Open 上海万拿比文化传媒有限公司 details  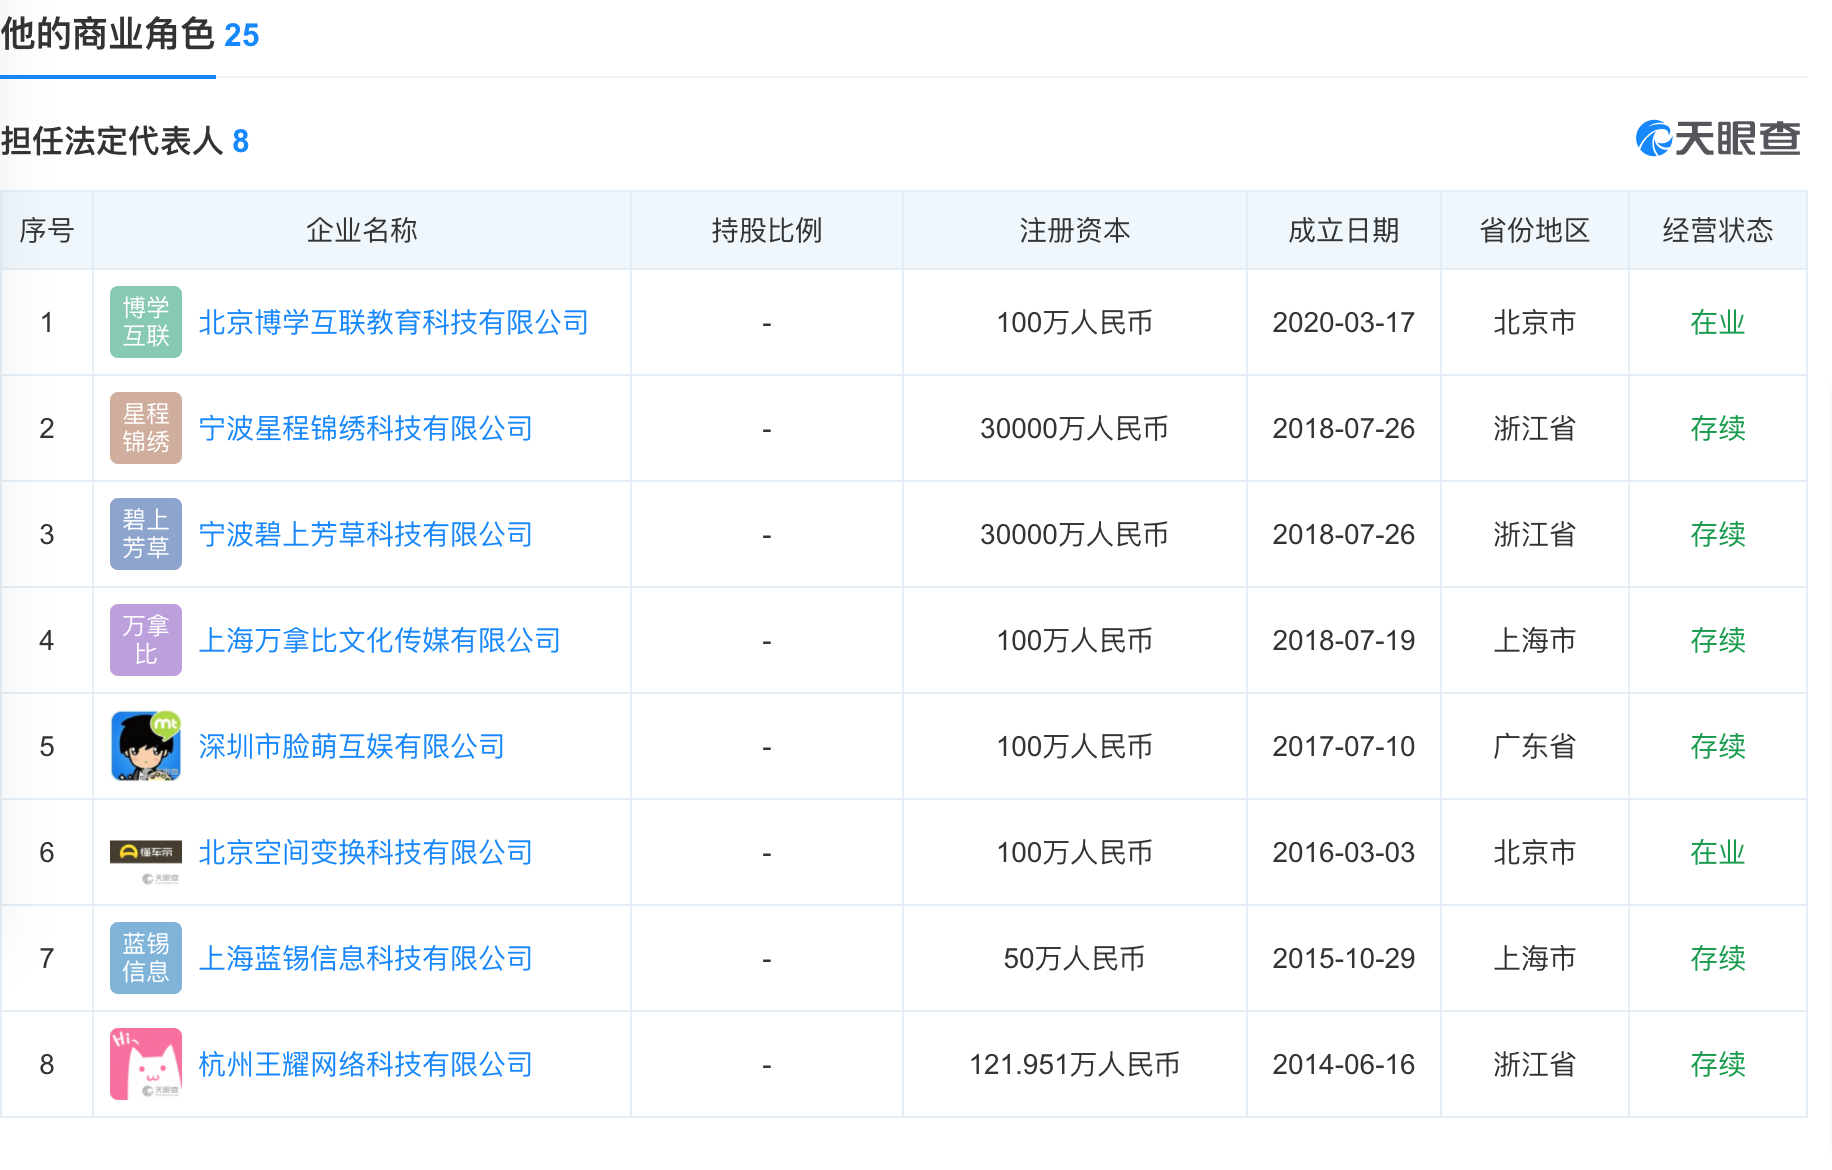(x=379, y=641)
